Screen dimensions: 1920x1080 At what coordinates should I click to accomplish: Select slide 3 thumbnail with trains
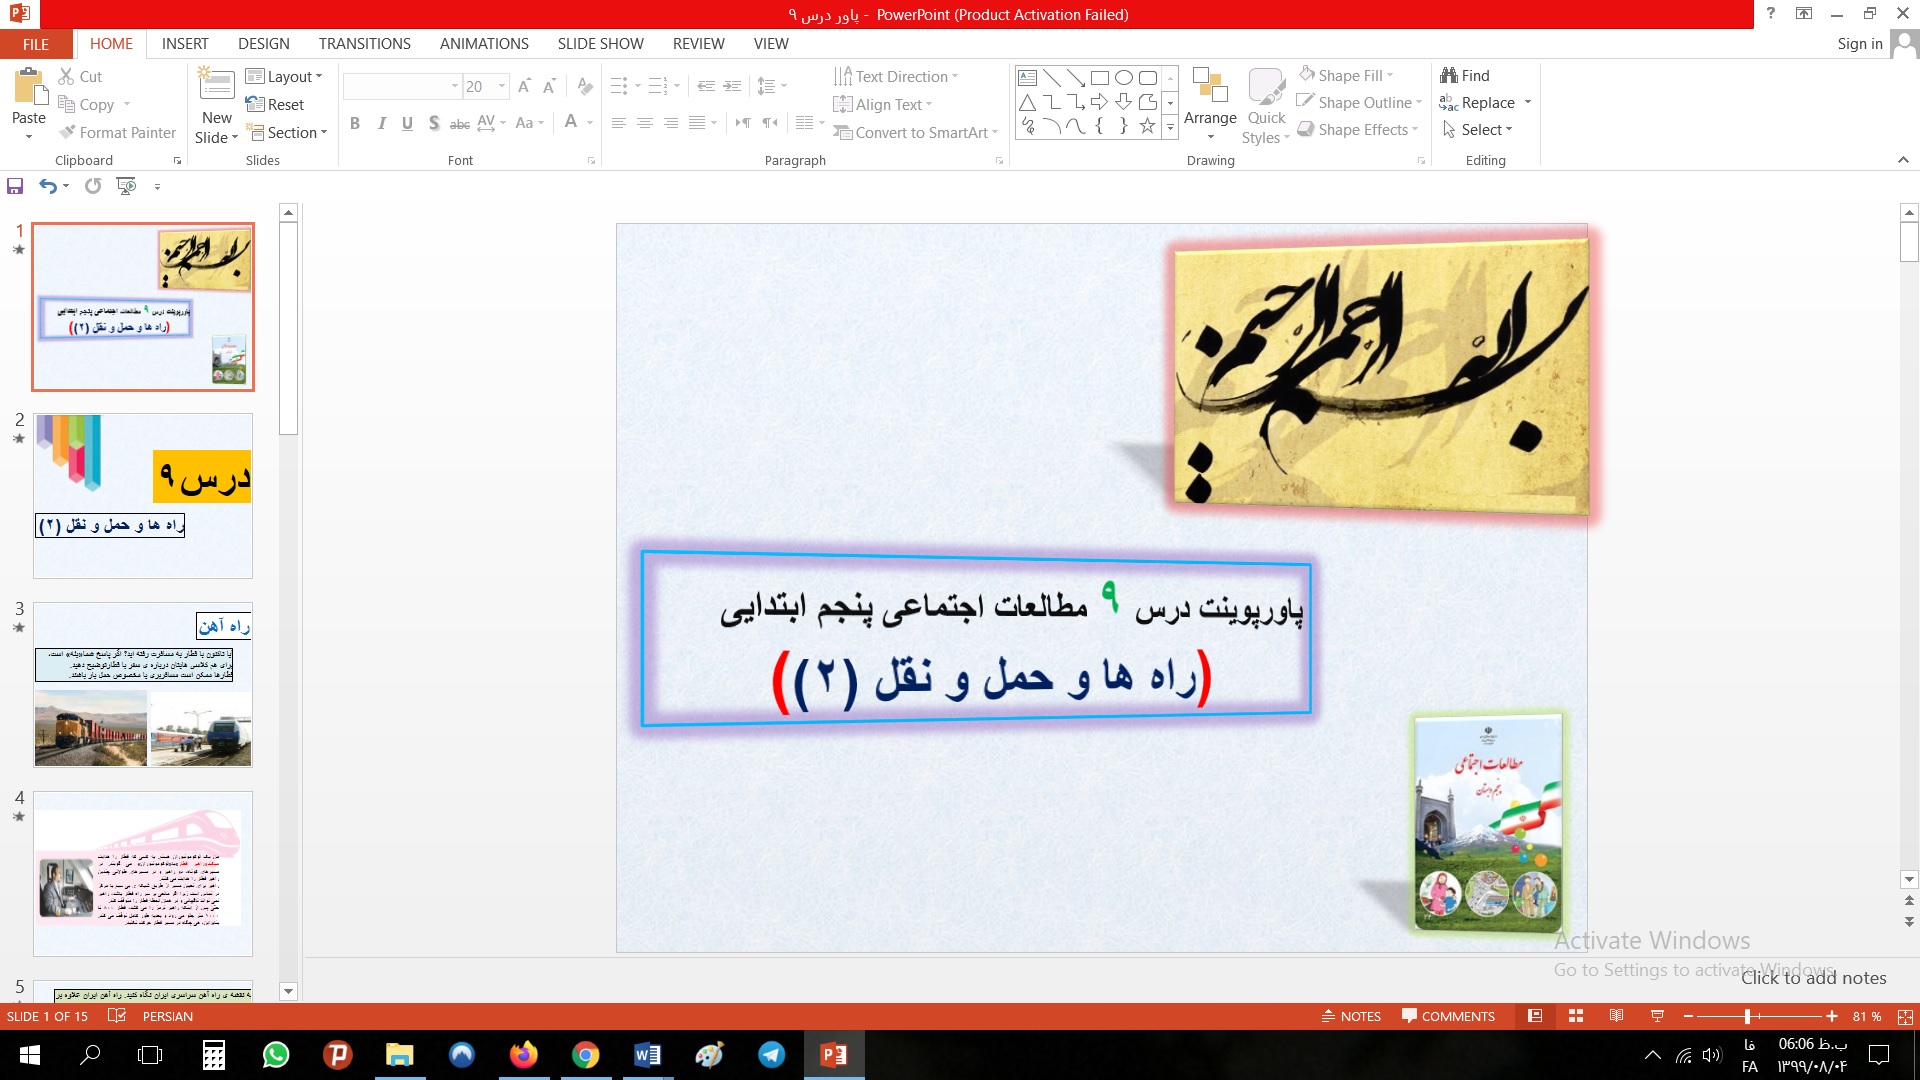pyautogui.click(x=143, y=685)
